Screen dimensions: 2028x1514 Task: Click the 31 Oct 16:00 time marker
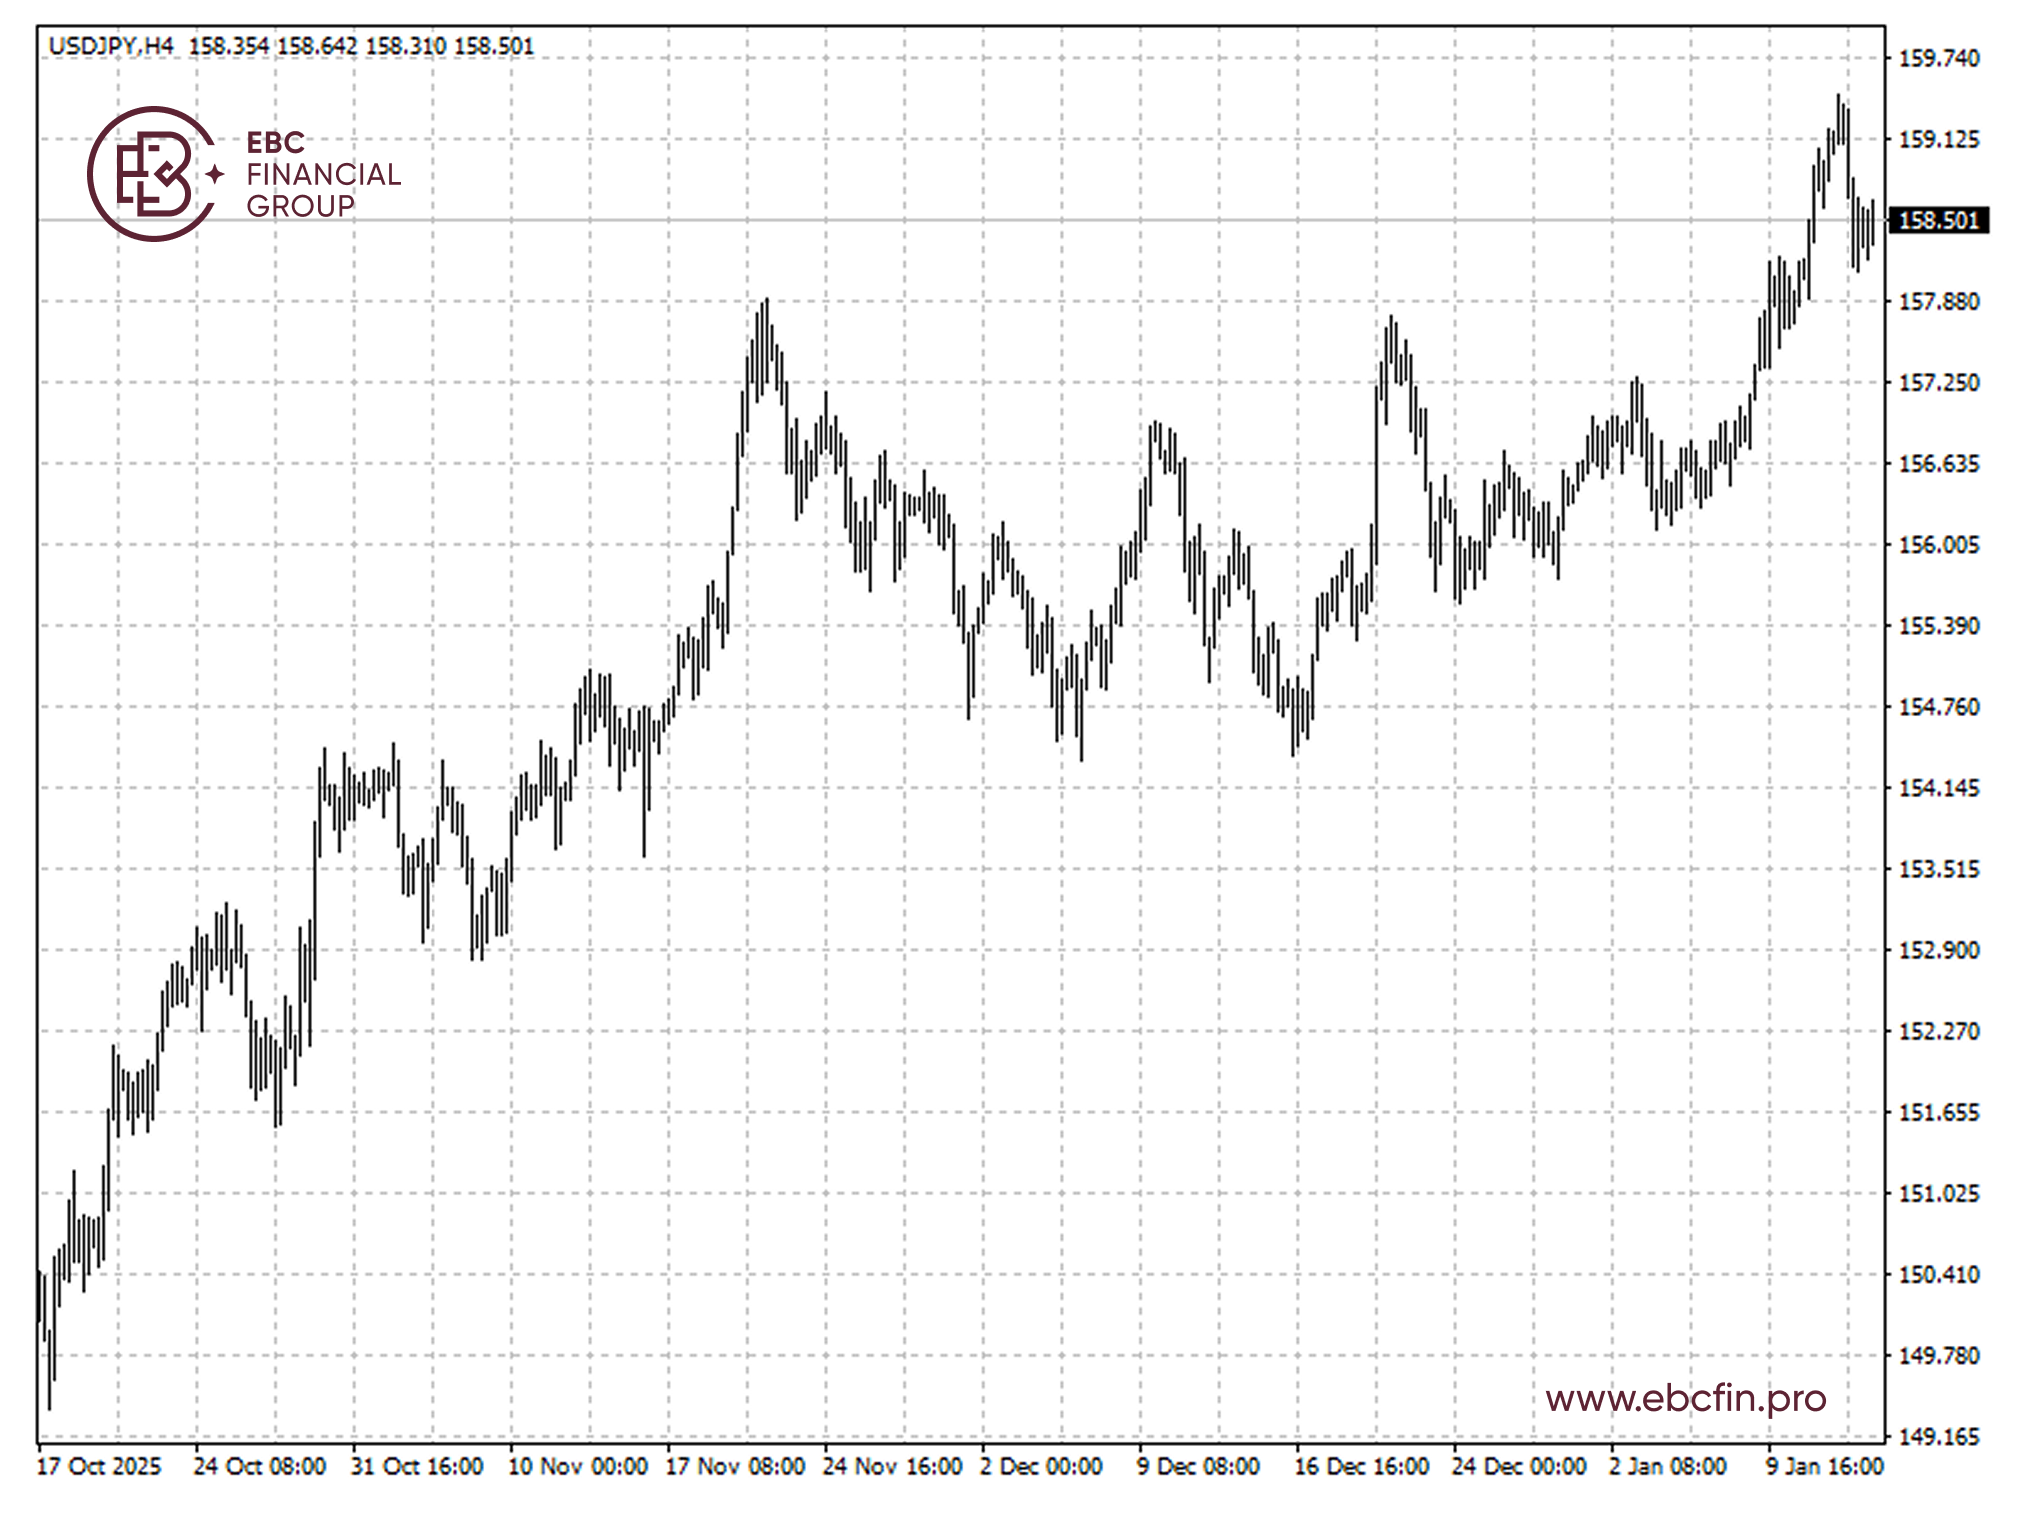pos(417,1466)
